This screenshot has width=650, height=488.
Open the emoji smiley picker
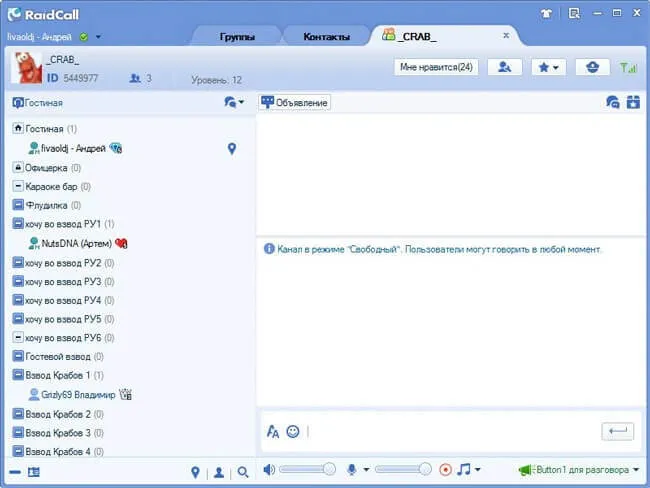point(293,432)
